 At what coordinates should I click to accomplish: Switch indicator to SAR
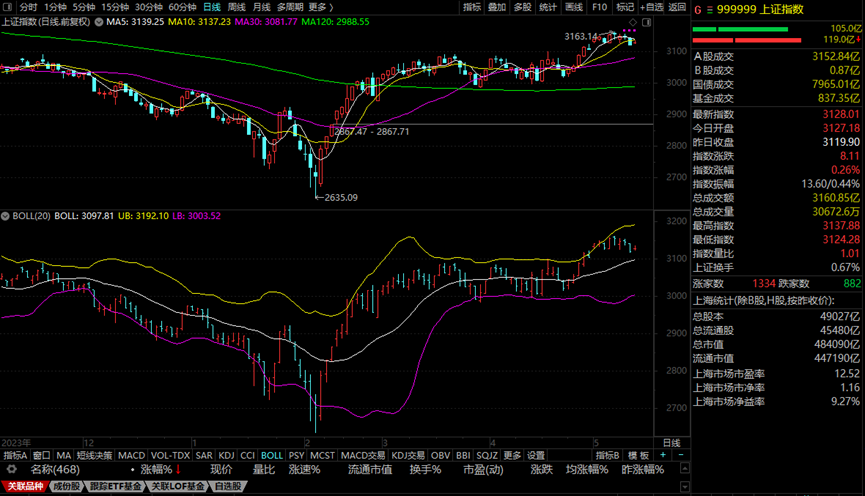tap(204, 455)
